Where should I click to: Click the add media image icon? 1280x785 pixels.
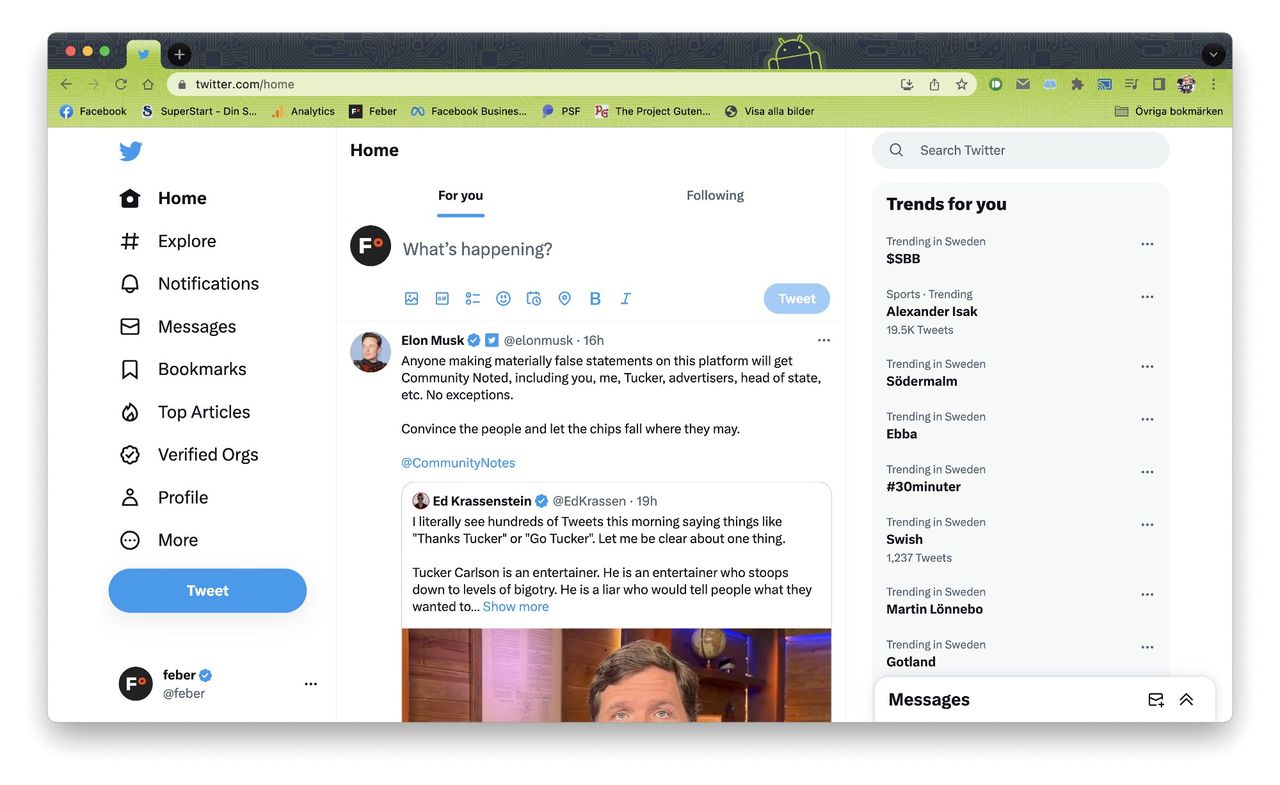point(411,298)
